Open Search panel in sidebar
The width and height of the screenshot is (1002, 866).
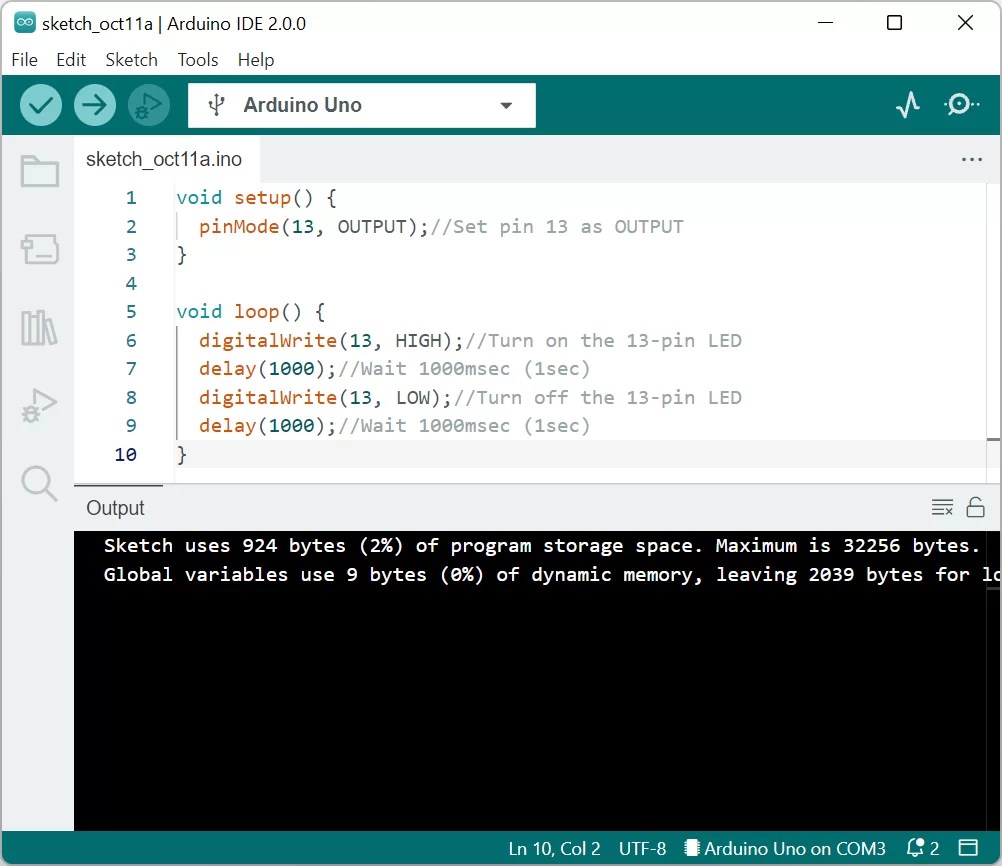[x=40, y=484]
